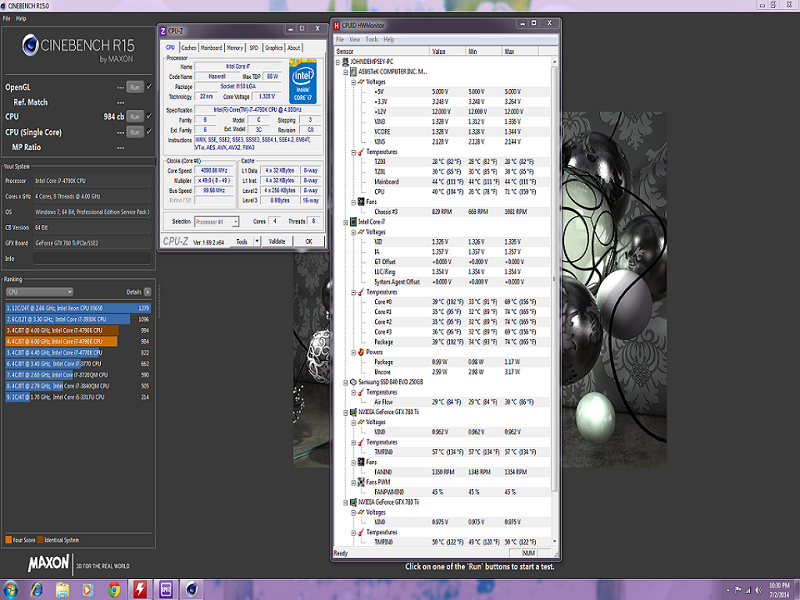Click the Cinebench Info input field

point(92,259)
